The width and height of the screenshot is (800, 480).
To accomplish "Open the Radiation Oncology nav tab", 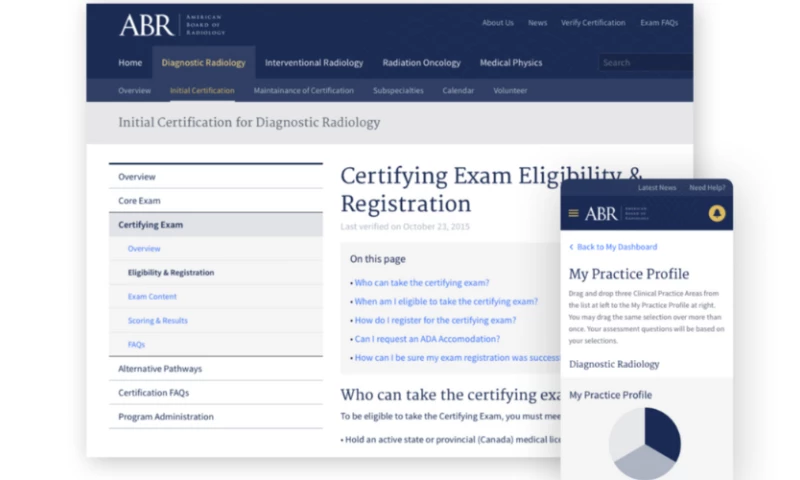I will click(x=421, y=63).
